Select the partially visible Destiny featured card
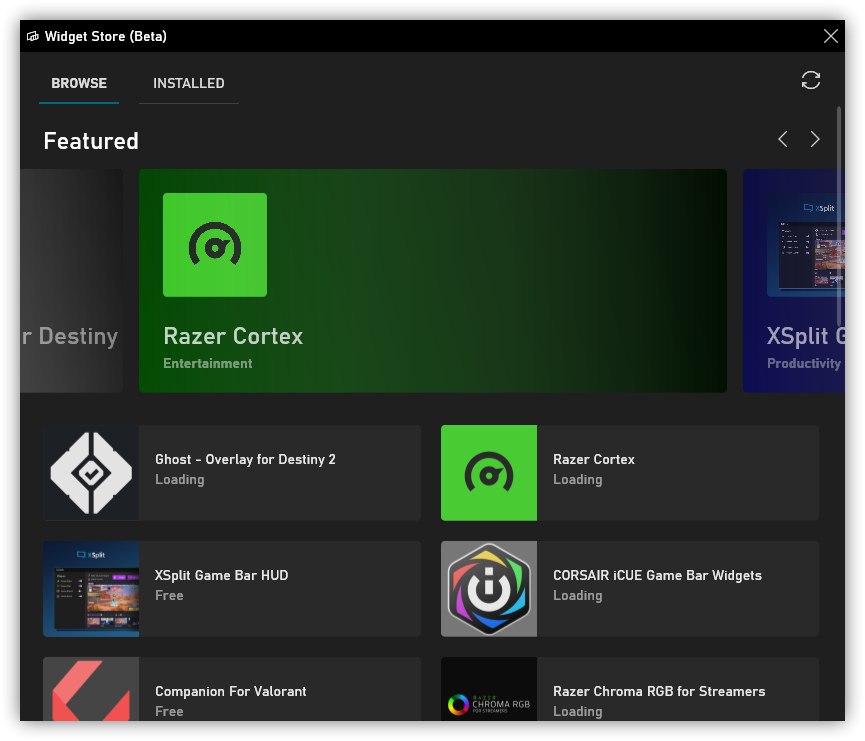Screen dimensions: 865x741 (x=72, y=281)
